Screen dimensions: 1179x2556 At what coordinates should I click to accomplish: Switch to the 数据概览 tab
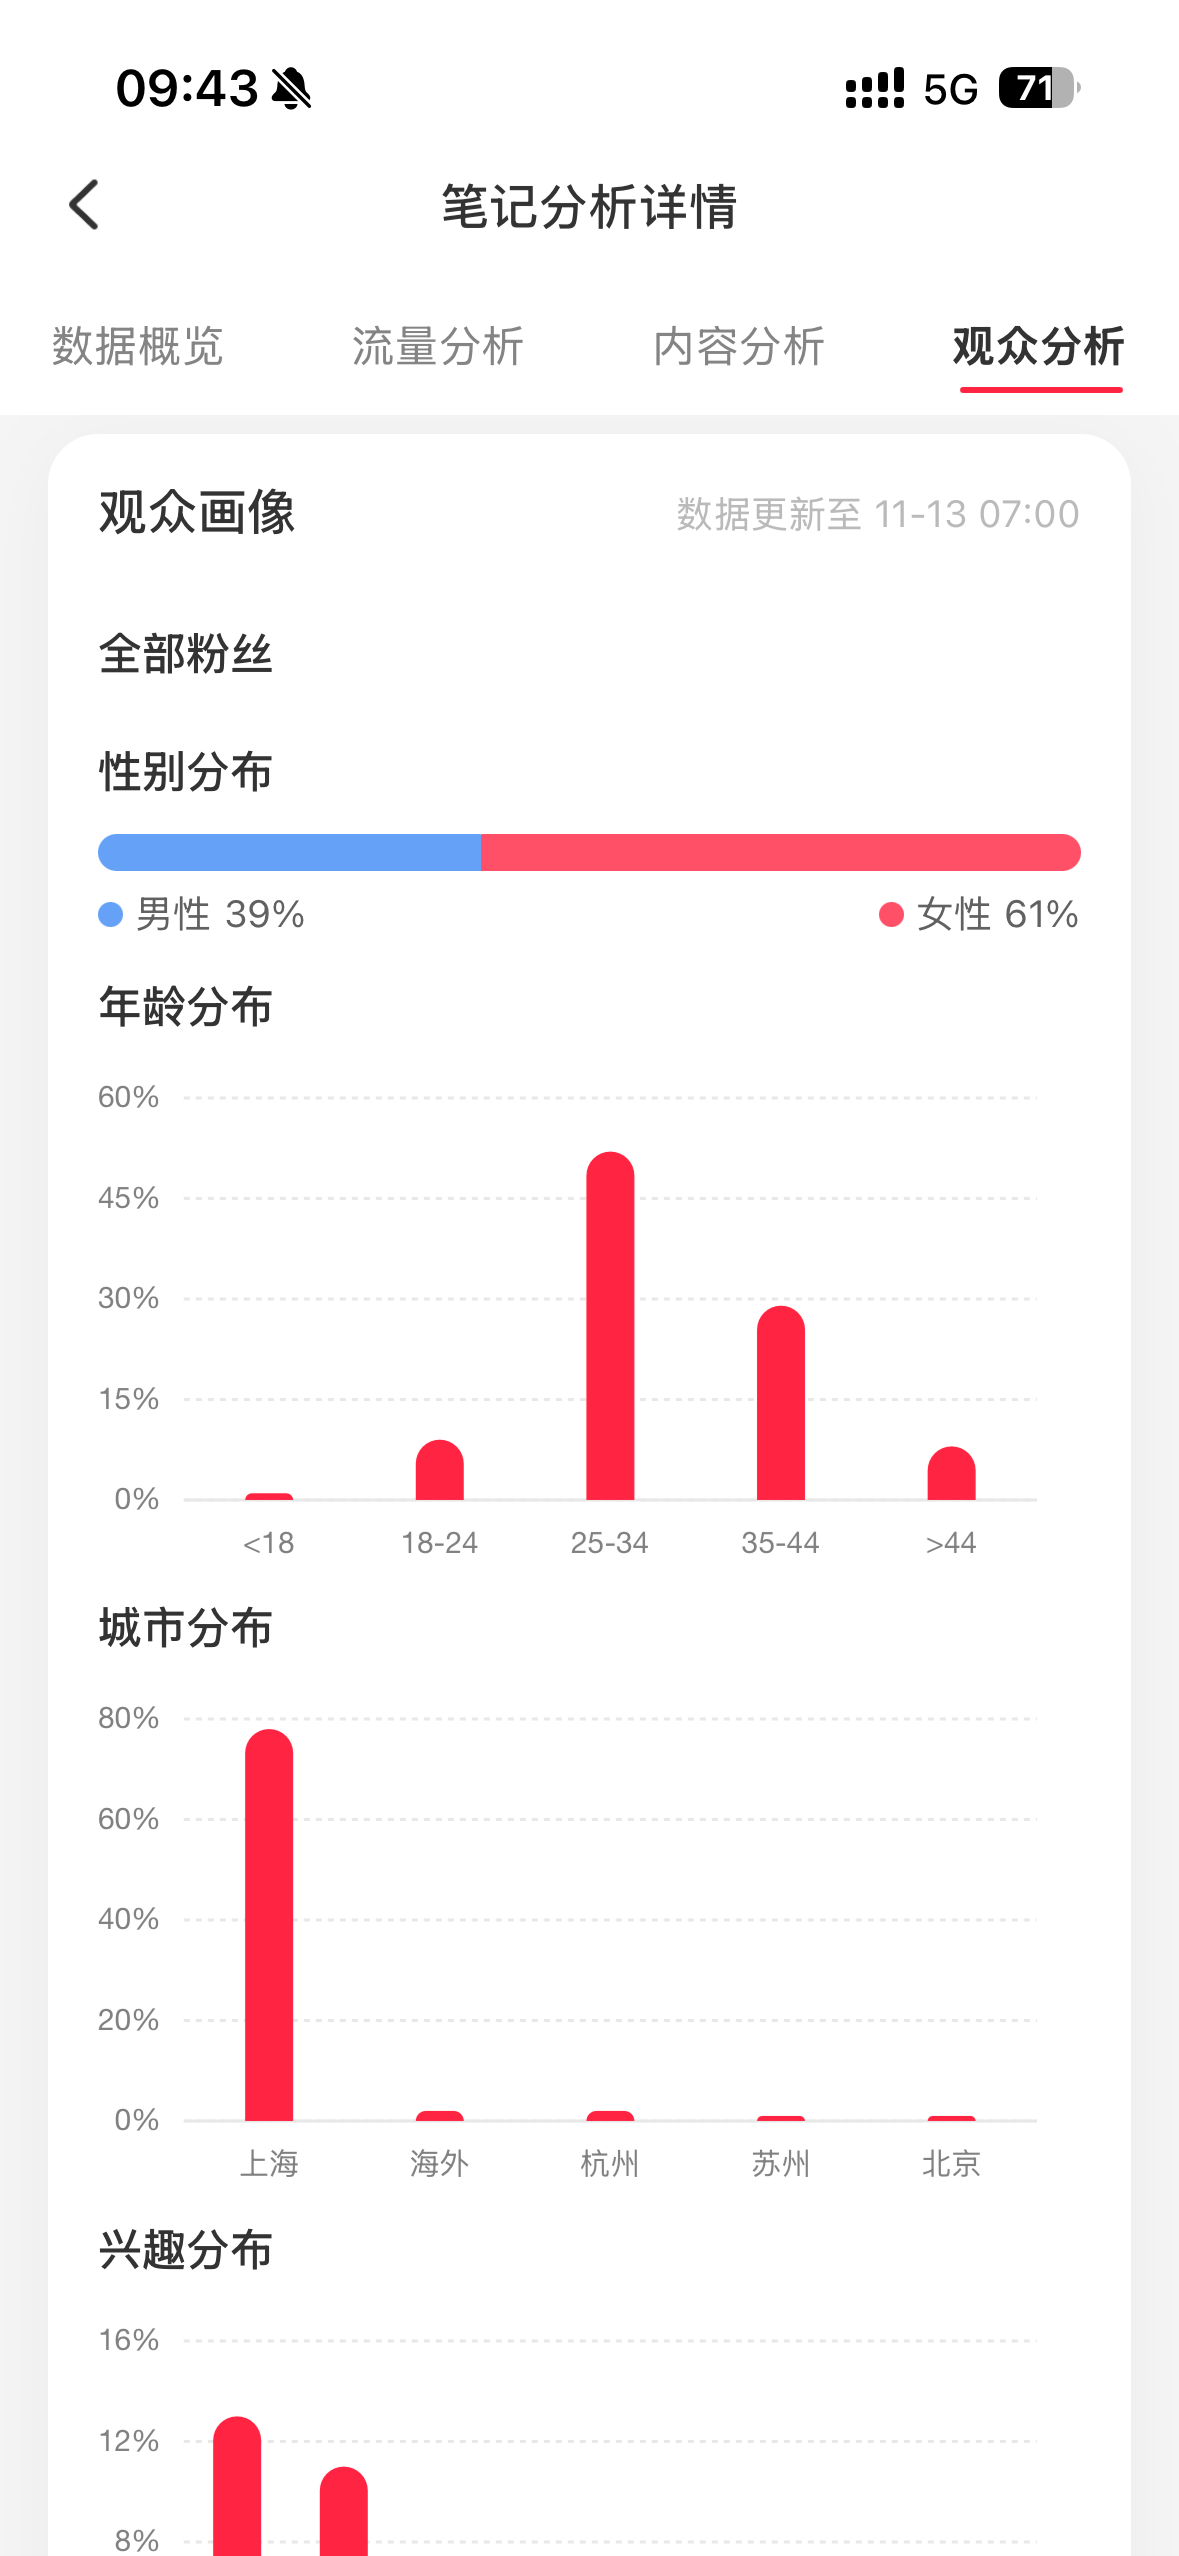click(138, 347)
